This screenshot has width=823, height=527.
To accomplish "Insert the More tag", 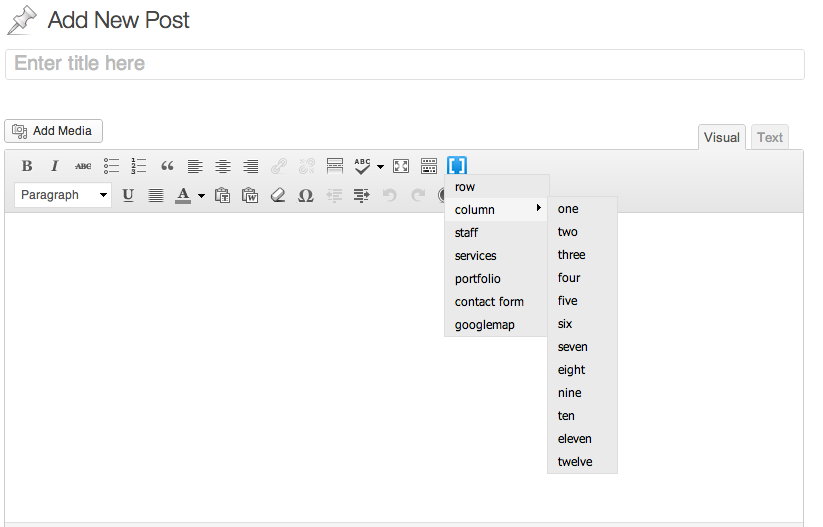I will pyautogui.click(x=334, y=166).
